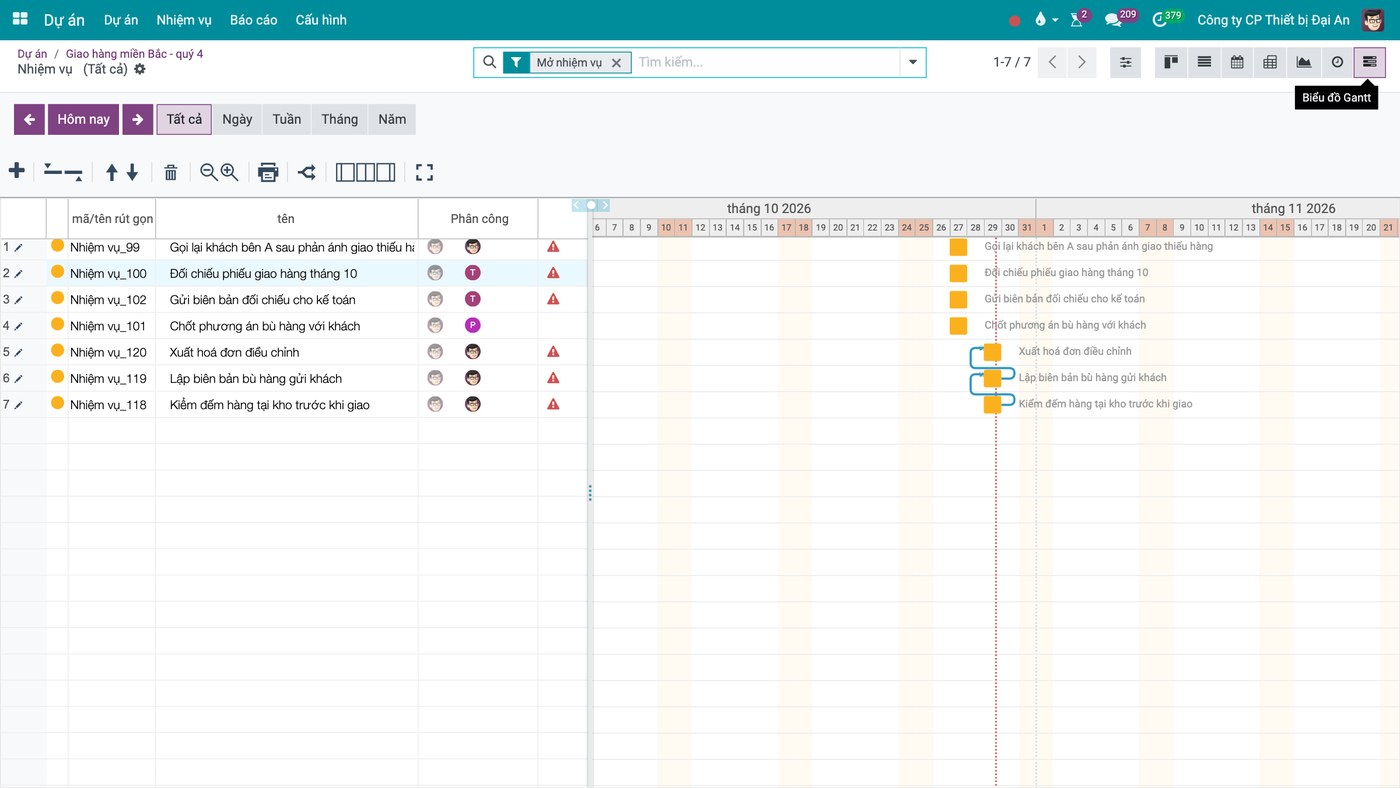Screen dimensions: 1400x788
Task: Enter fullscreen mode for the Gantt chart
Action: pos(424,172)
